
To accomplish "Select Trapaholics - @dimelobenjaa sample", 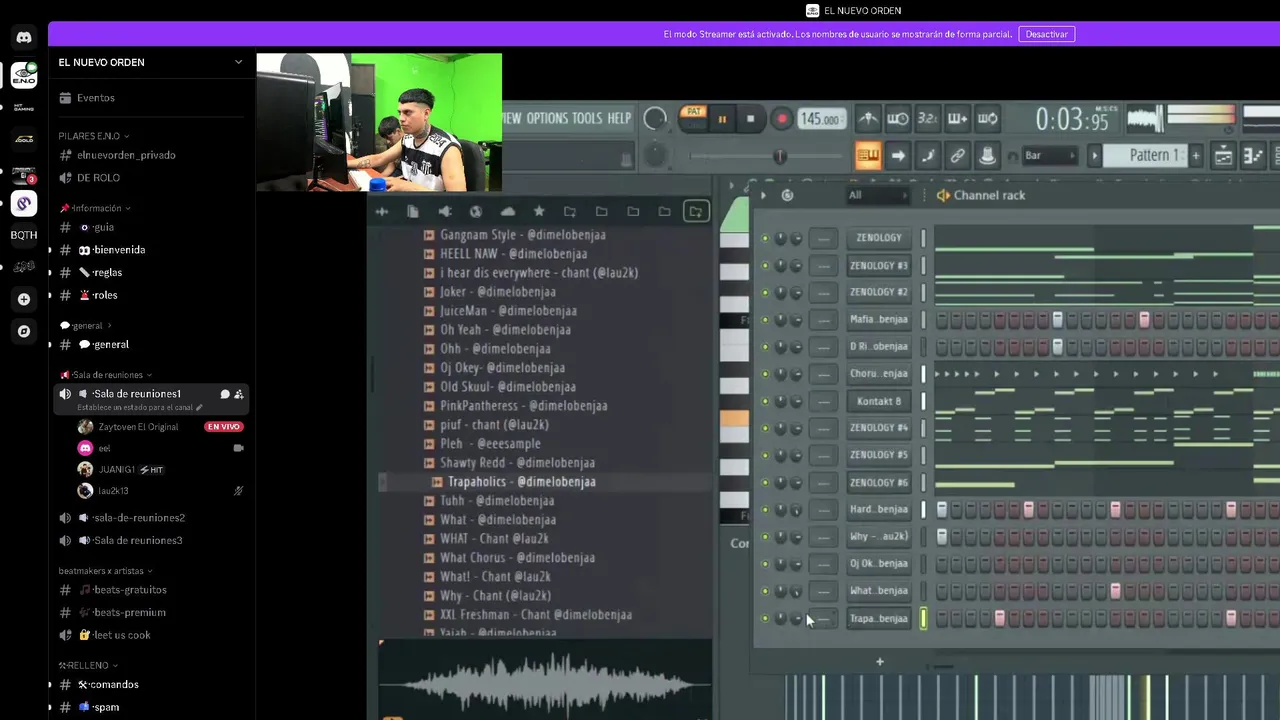I will (521, 482).
